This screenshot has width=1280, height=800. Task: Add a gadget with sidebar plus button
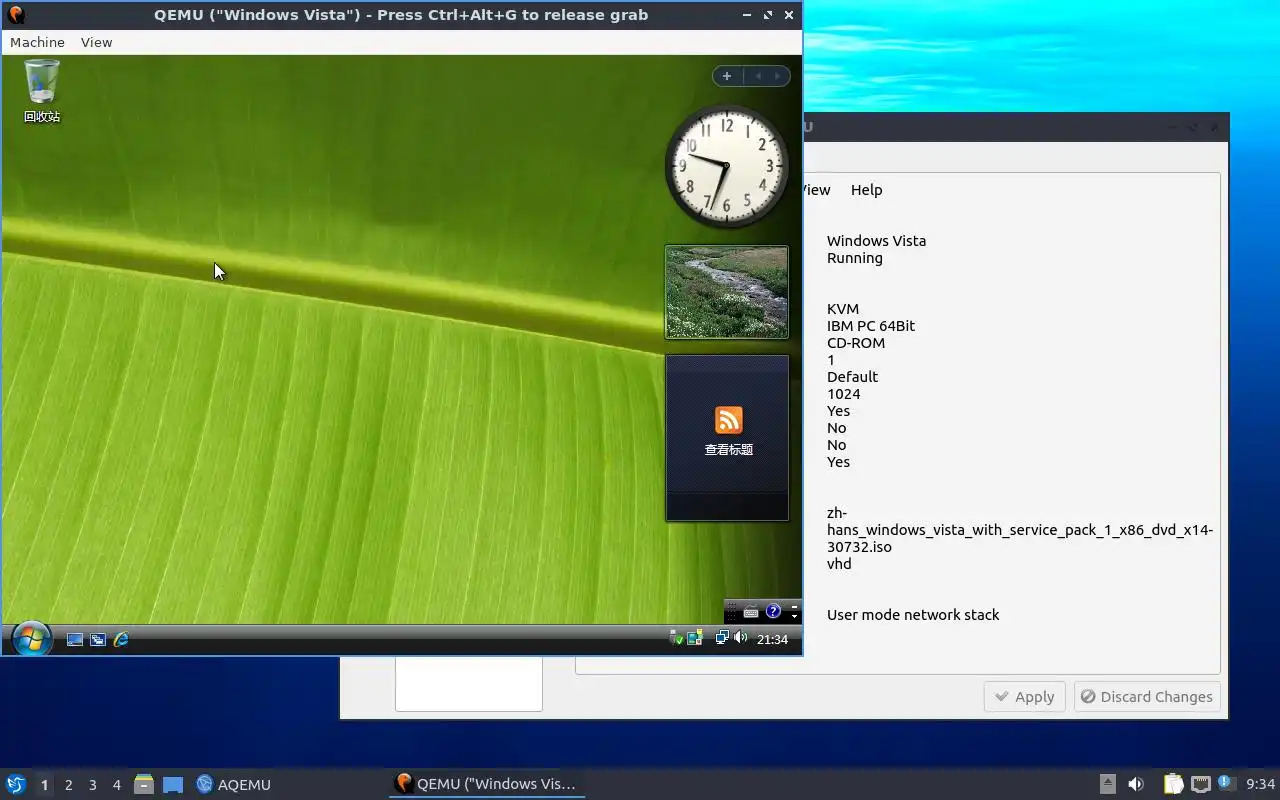727,76
